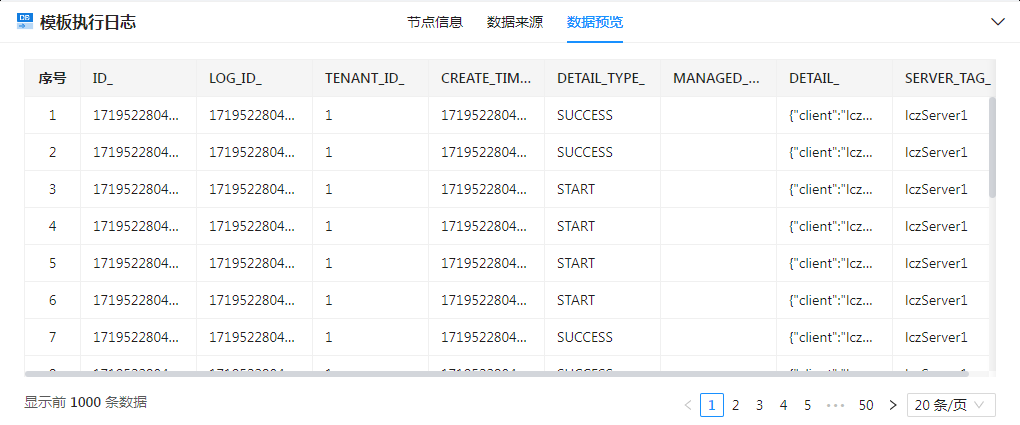This screenshot has width=1020, height=425.
Task: Open the 数据来源 tab
Action: (x=514, y=21)
